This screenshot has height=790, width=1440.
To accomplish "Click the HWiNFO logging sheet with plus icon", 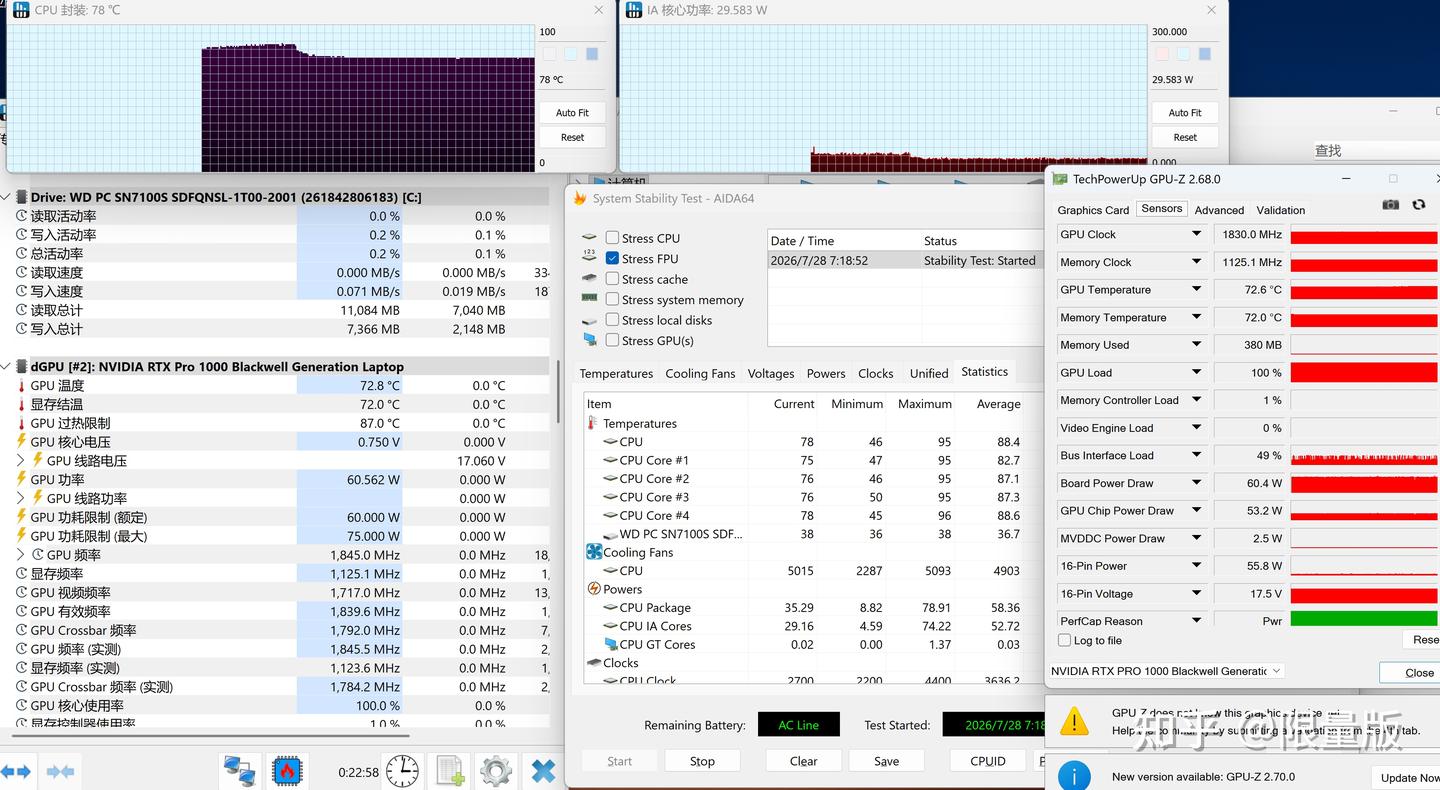I will click(x=450, y=771).
